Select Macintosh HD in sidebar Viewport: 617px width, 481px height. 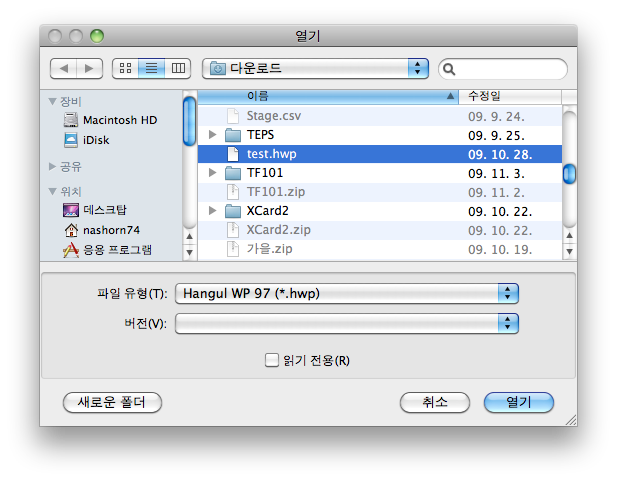(110, 120)
